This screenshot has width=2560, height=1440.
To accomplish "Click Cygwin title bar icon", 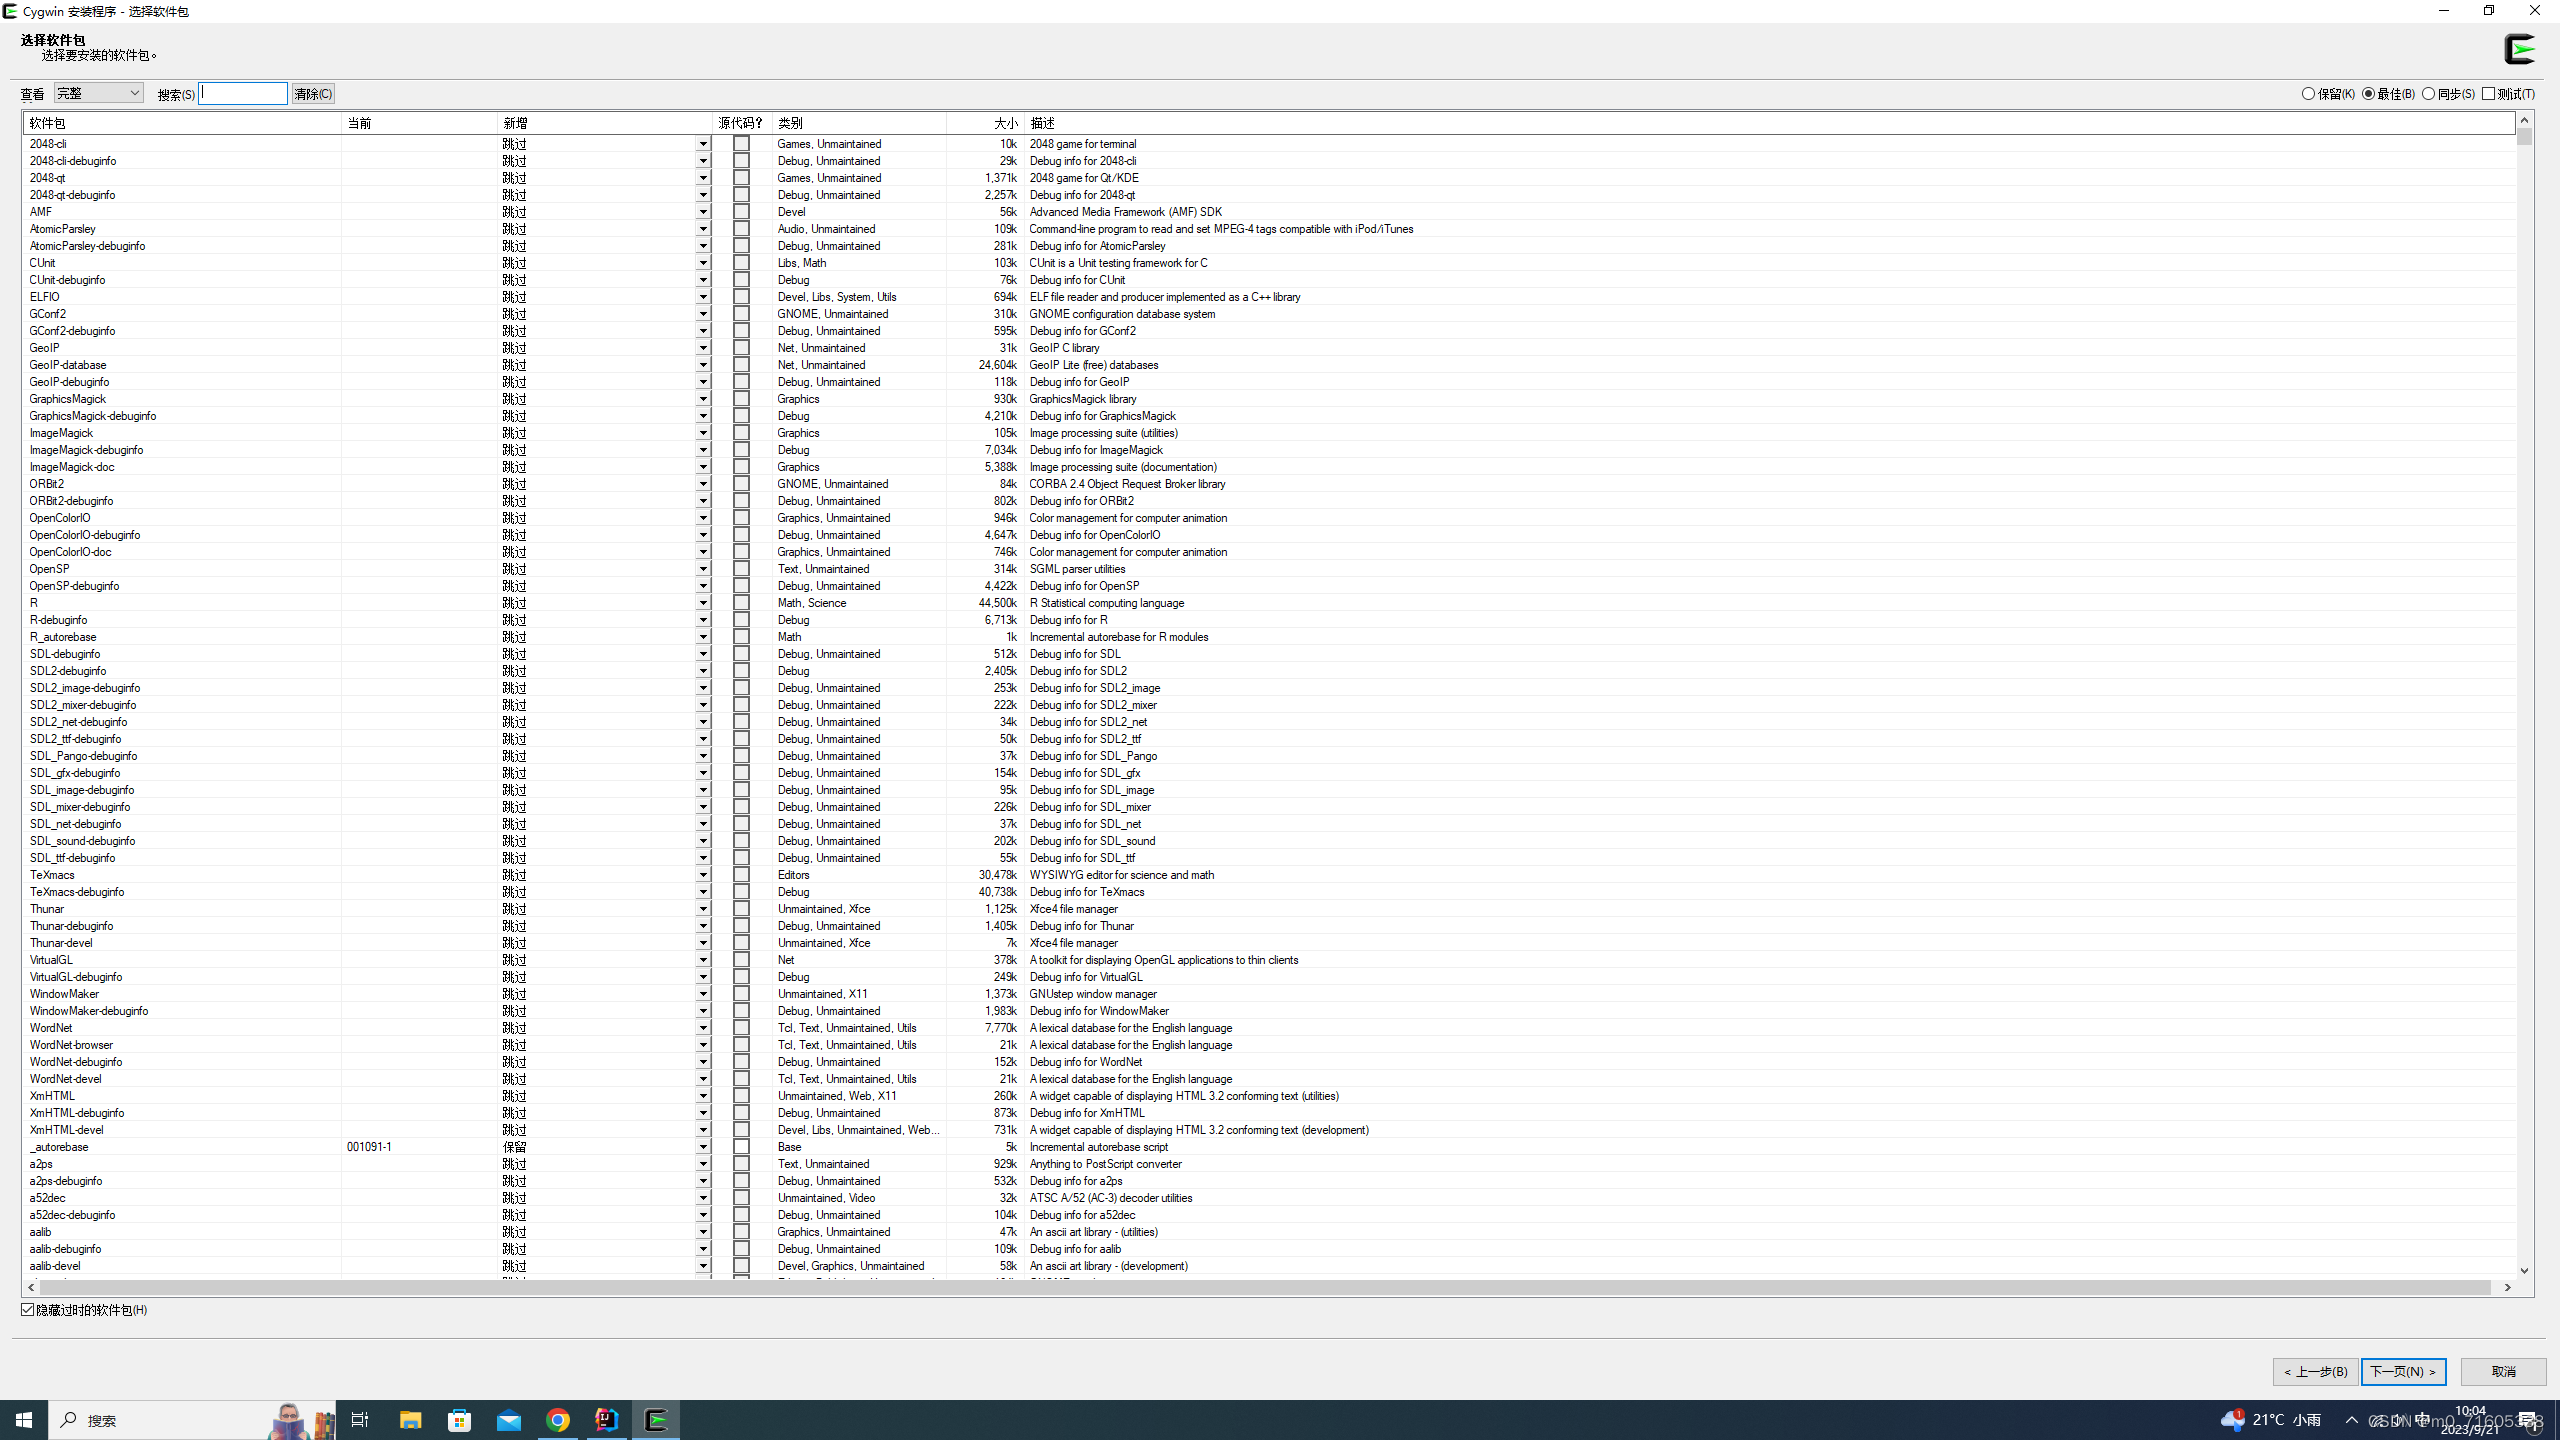I will point(10,11).
